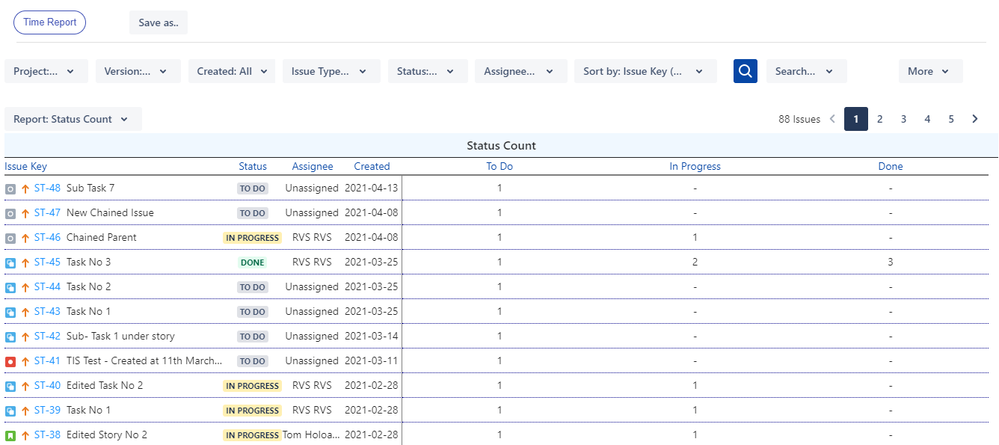Open the More options menu
Screen dimensions: 999x445
tap(930, 71)
